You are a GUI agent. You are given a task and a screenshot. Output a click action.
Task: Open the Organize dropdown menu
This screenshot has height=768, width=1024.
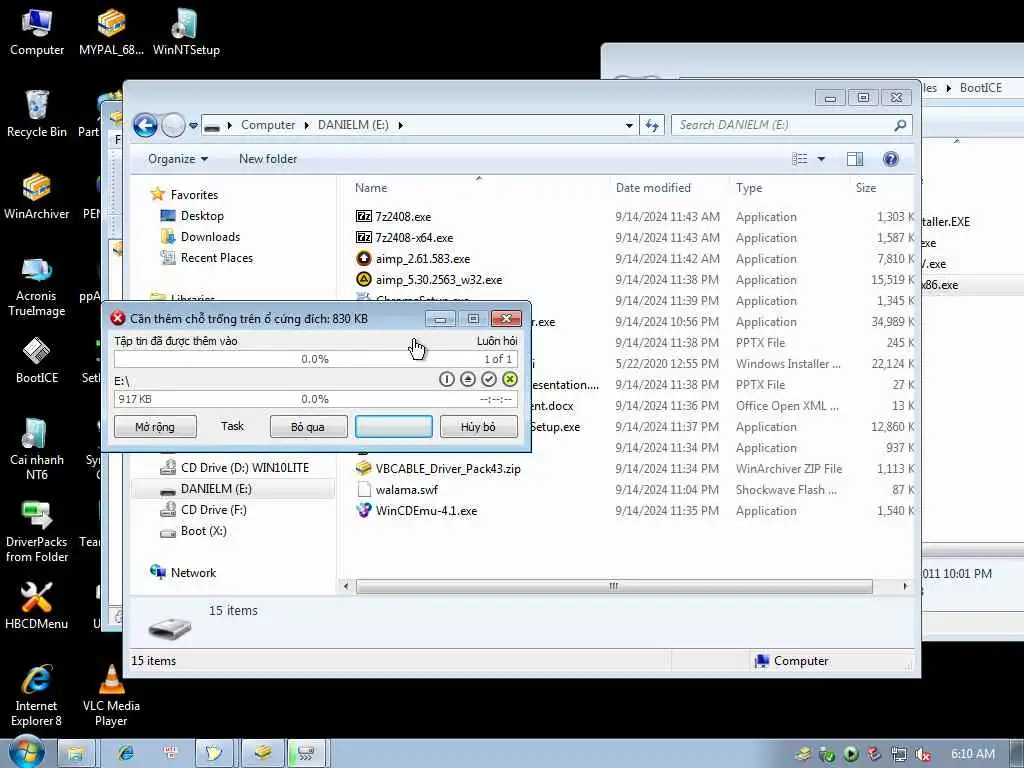178,159
